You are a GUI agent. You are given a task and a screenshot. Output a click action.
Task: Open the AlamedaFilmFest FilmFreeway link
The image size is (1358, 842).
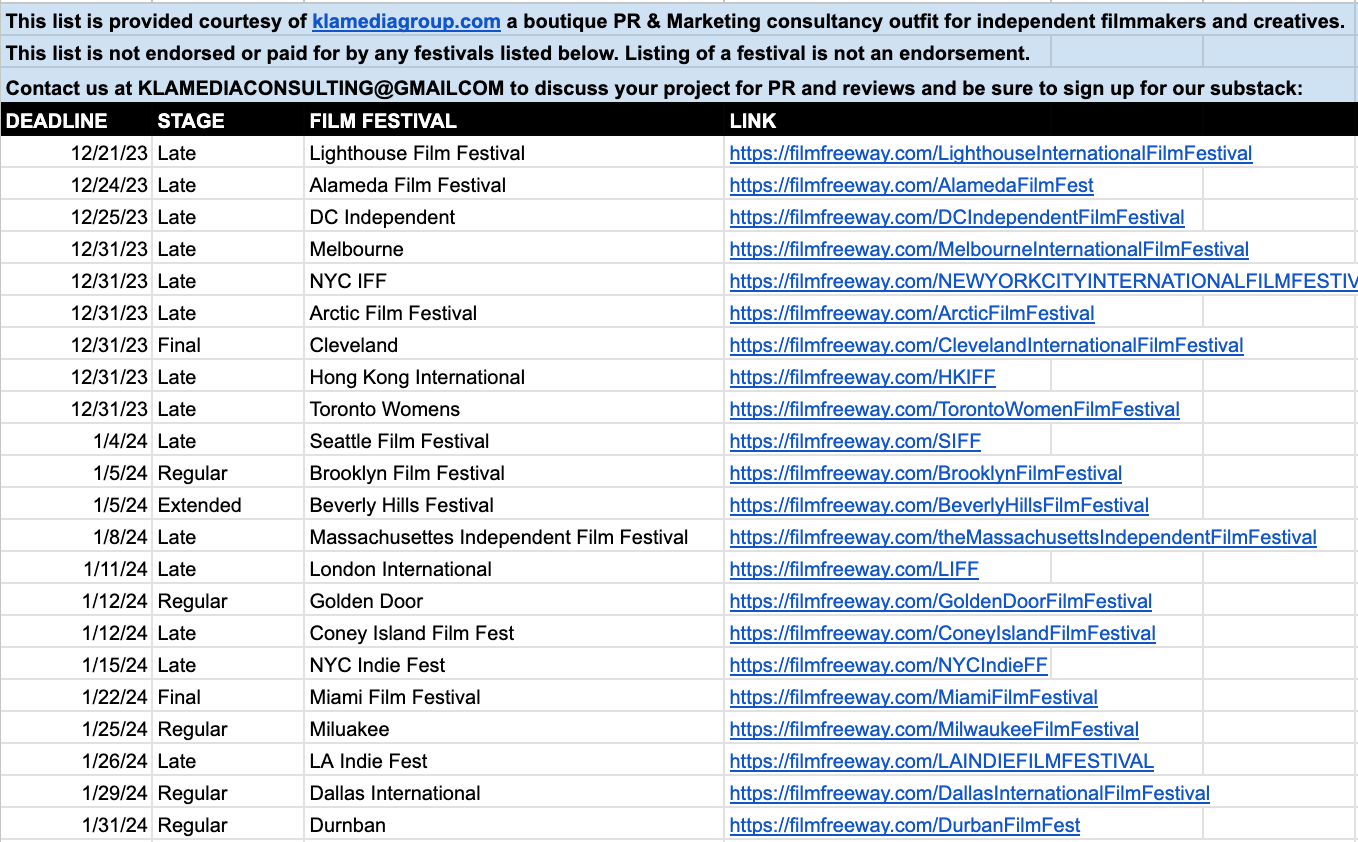tap(912, 185)
